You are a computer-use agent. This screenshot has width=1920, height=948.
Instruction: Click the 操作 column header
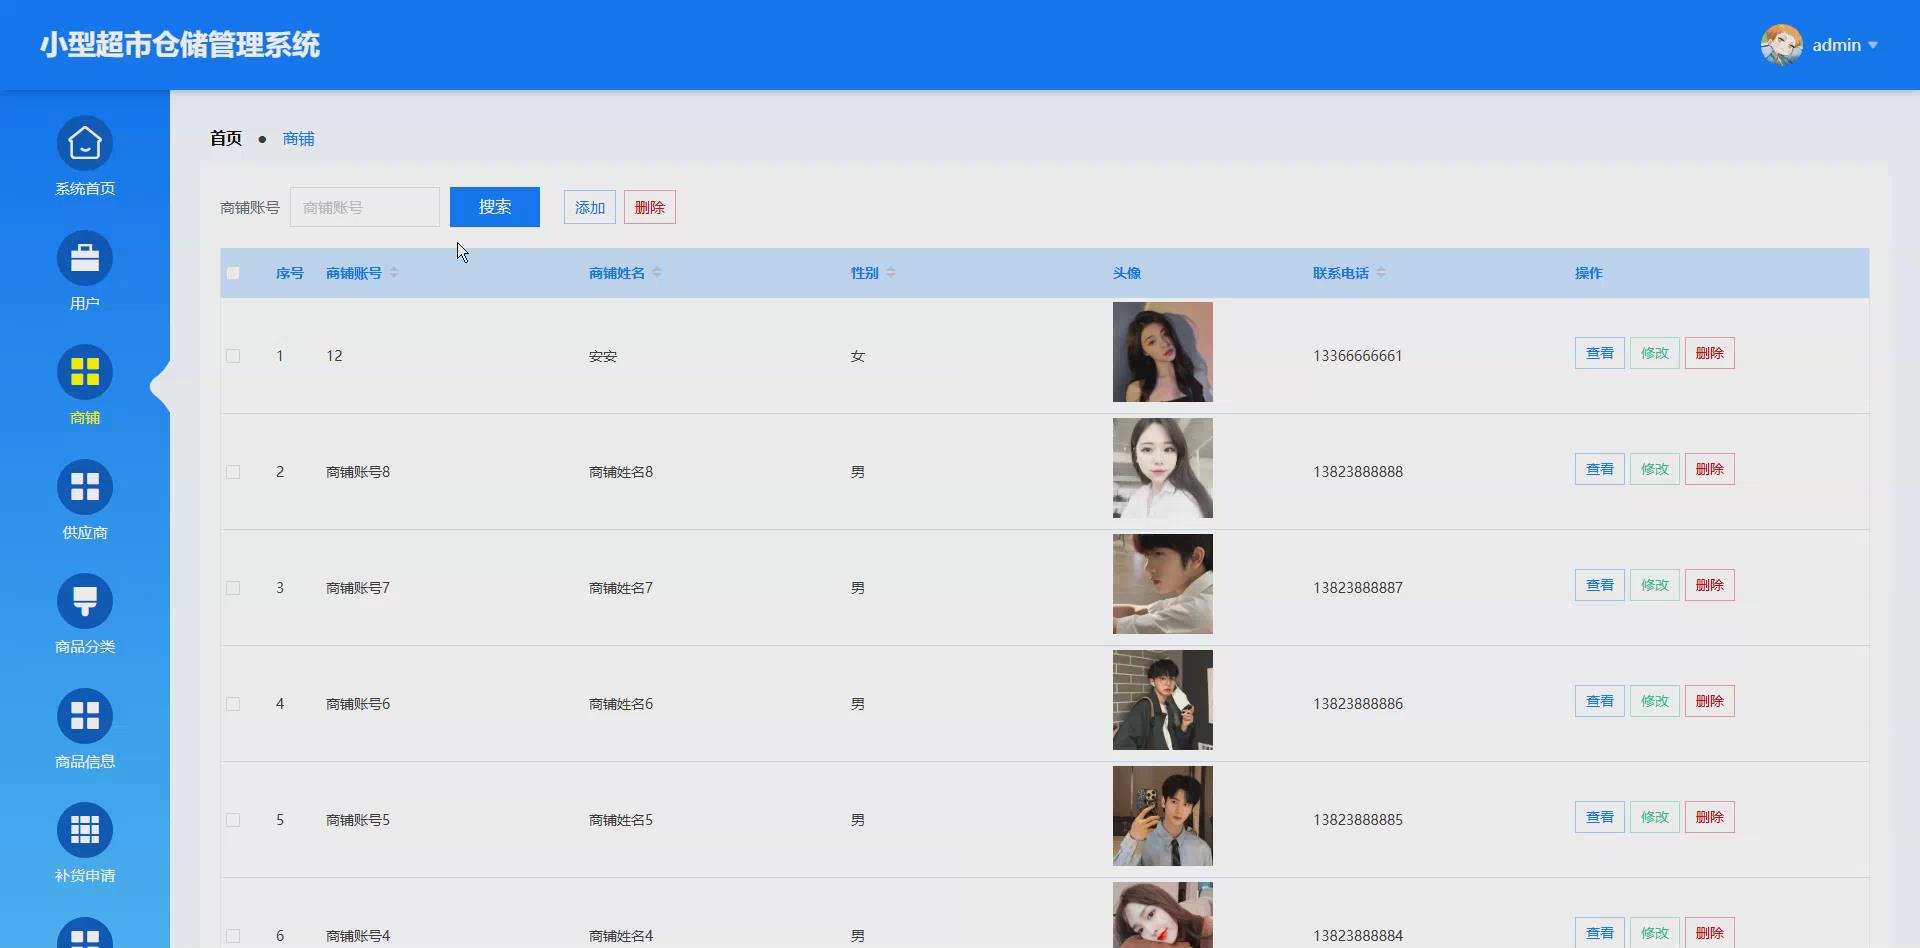pos(1589,273)
